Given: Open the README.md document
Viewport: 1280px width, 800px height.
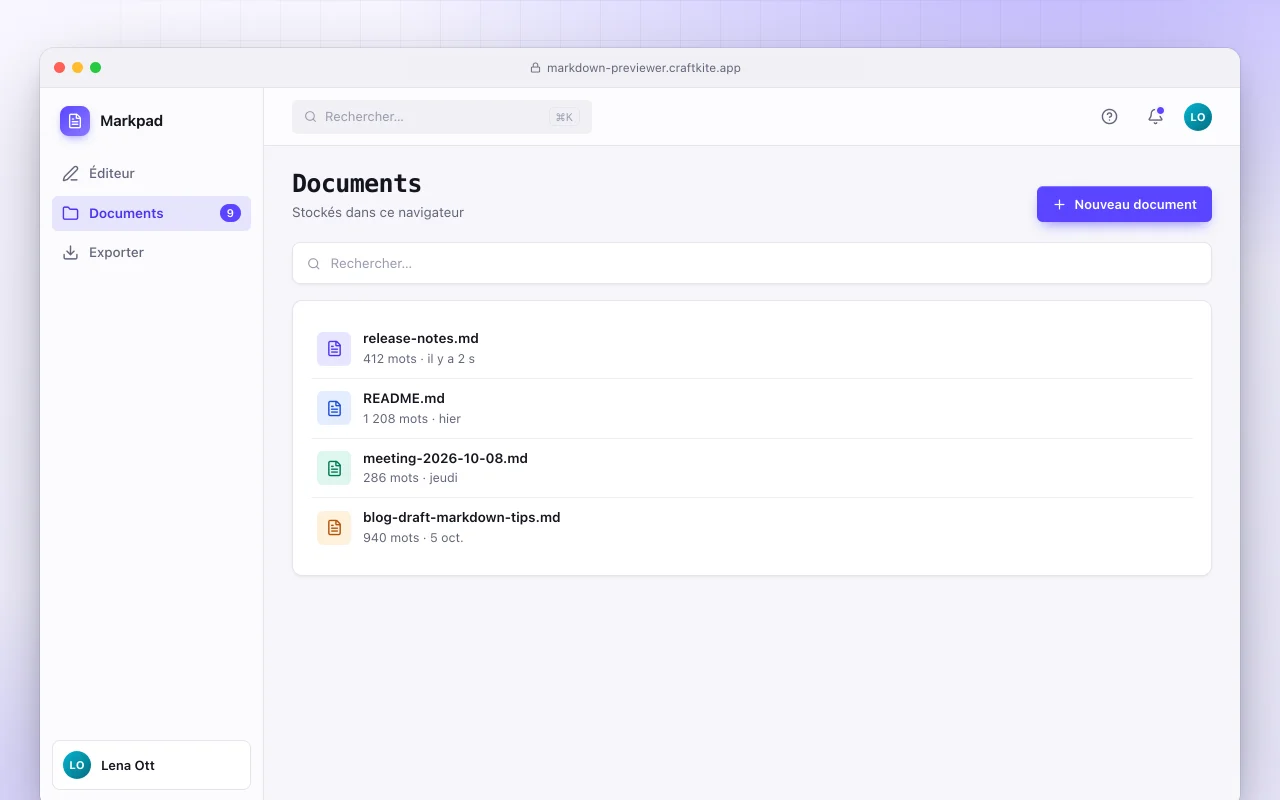Looking at the screenshot, I should click(752, 408).
